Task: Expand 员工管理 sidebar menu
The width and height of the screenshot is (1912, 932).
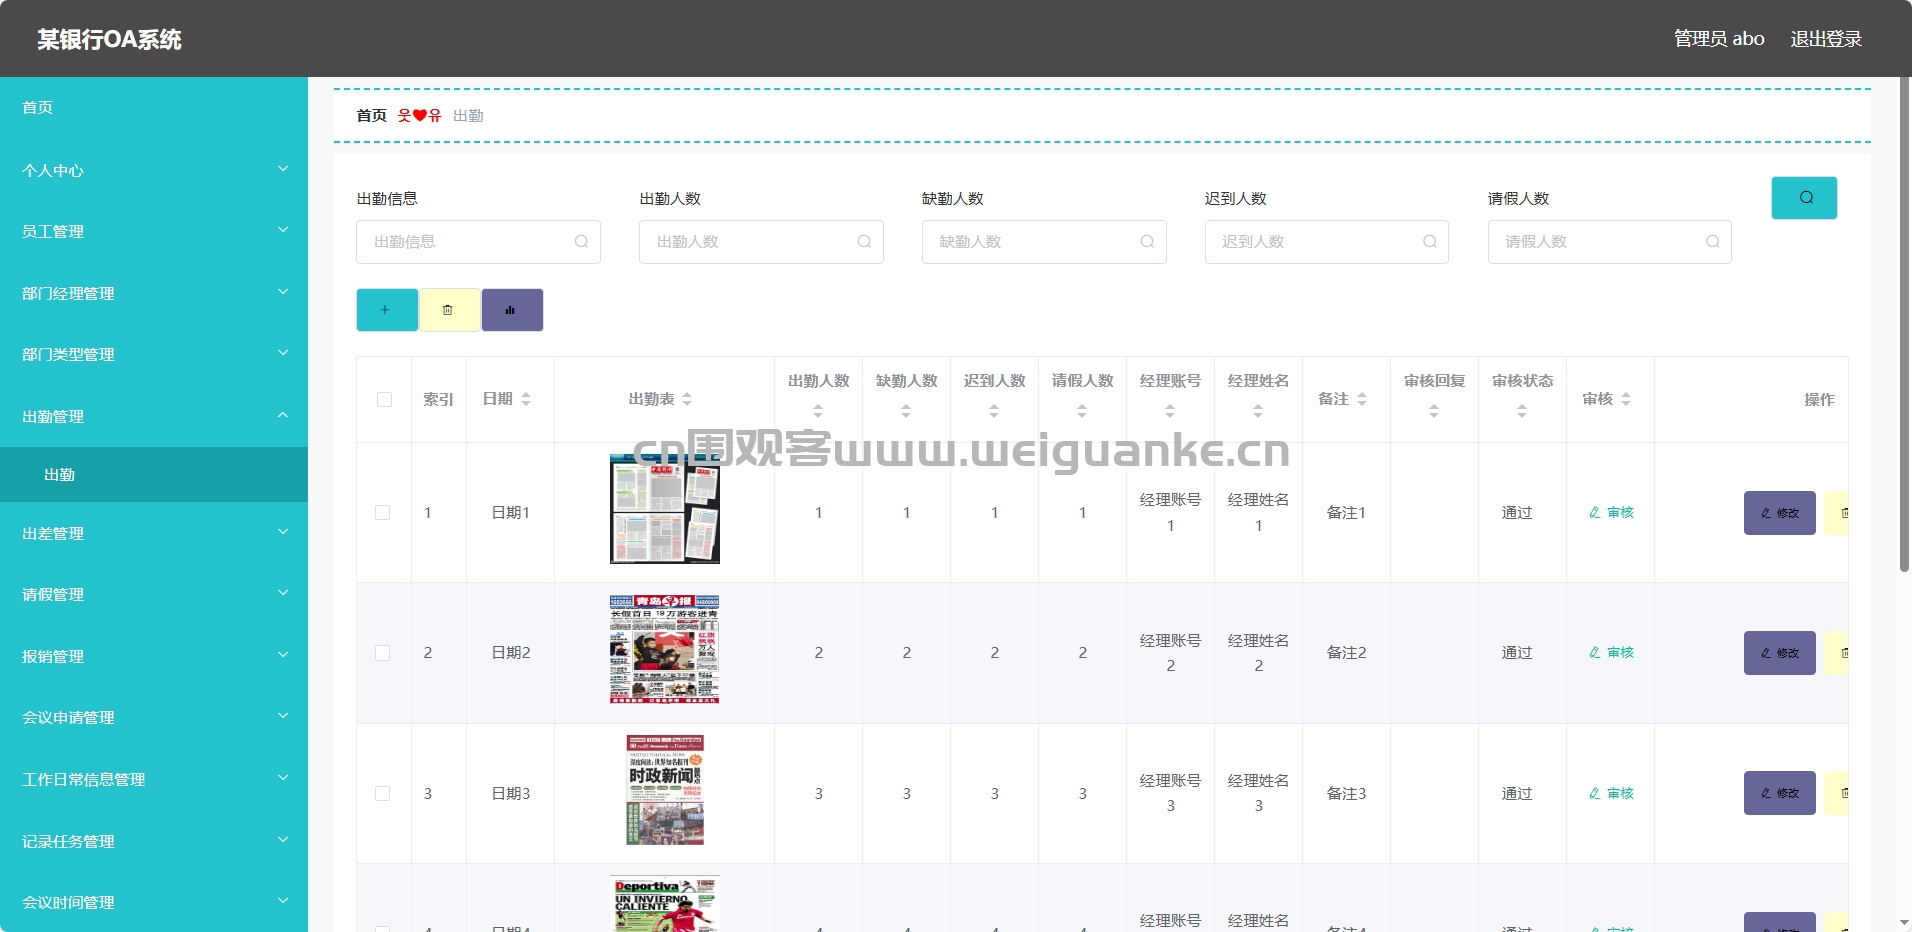Action: pyautogui.click(x=154, y=231)
